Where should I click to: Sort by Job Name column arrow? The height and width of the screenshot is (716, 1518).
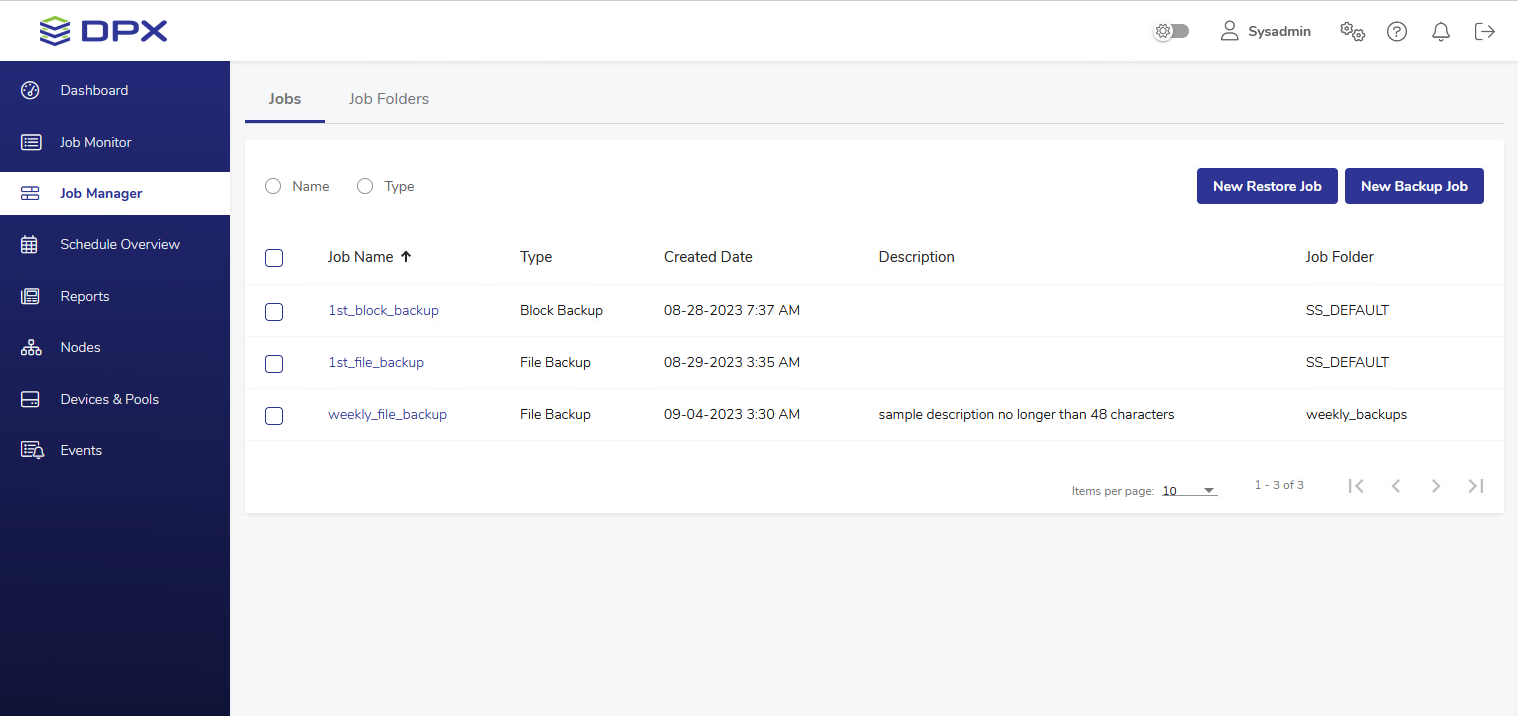(x=406, y=257)
